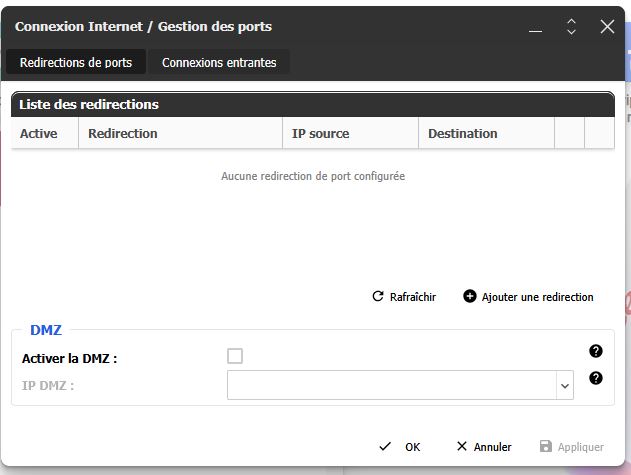Expand the IP DMZ dropdown arrow
Viewport: 631px width, 475px height.
pyautogui.click(x=564, y=385)
